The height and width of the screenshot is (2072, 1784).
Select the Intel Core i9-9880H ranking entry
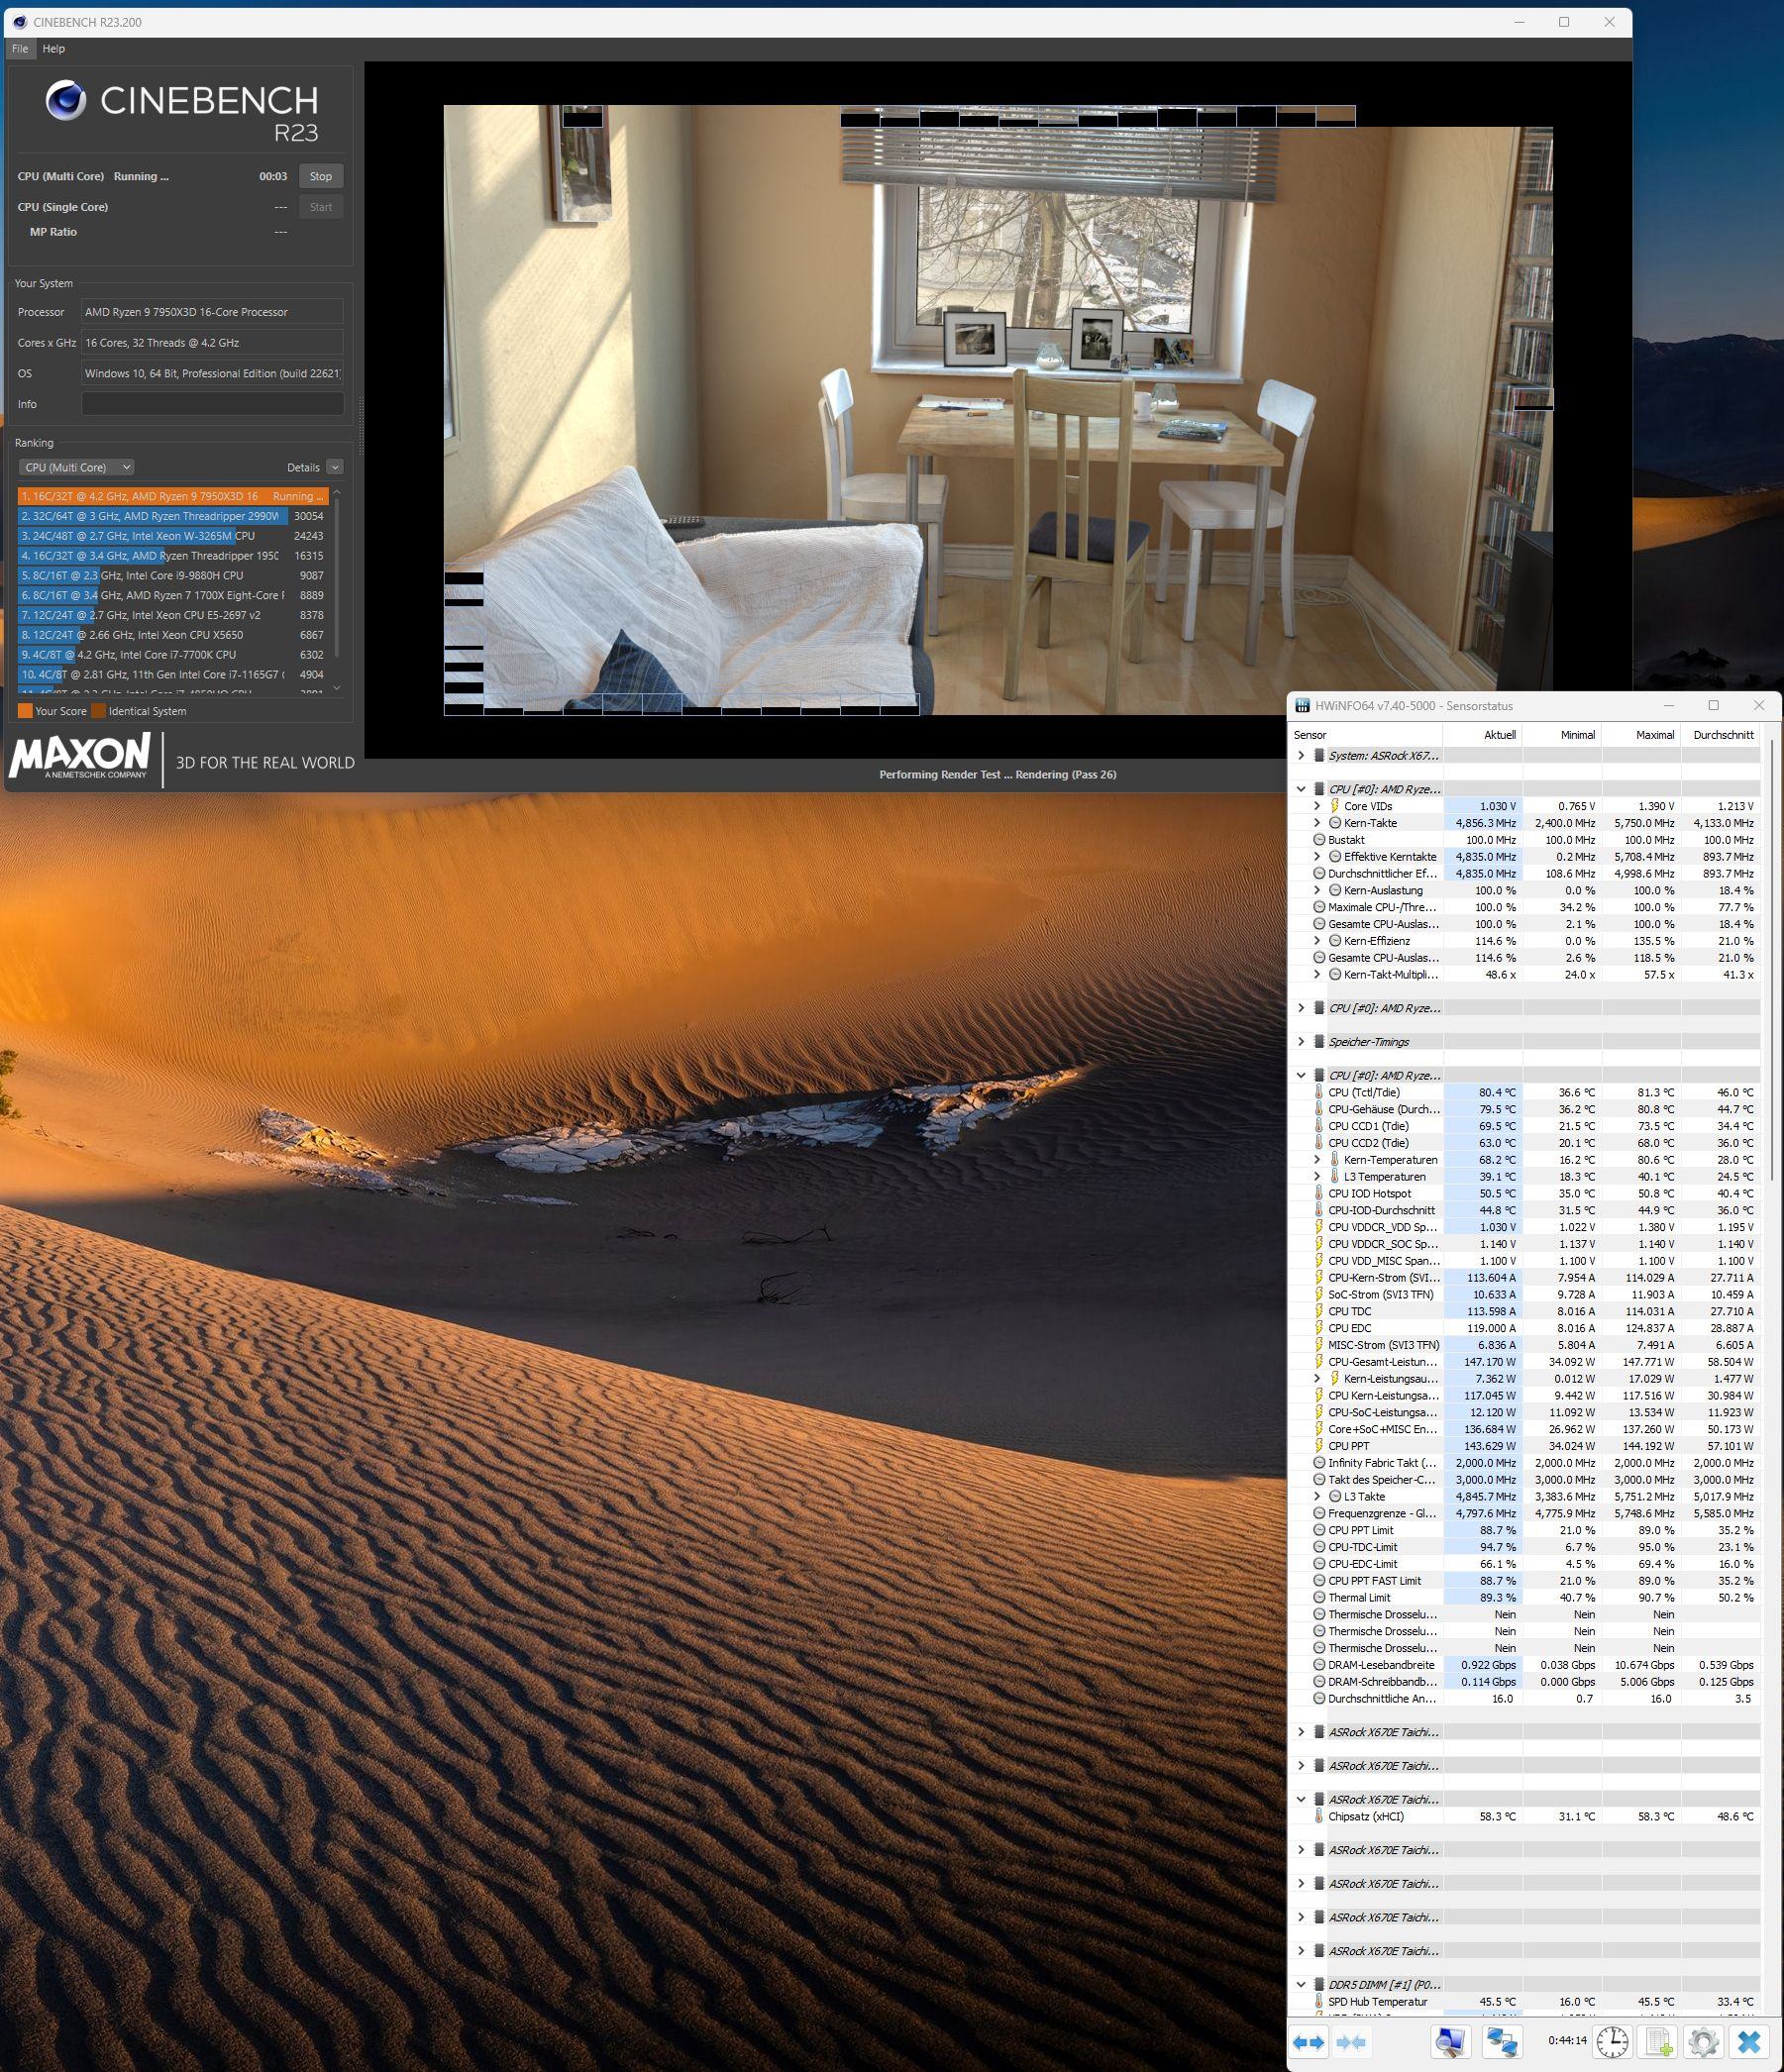pyautogui.click(x=173, y=575)
